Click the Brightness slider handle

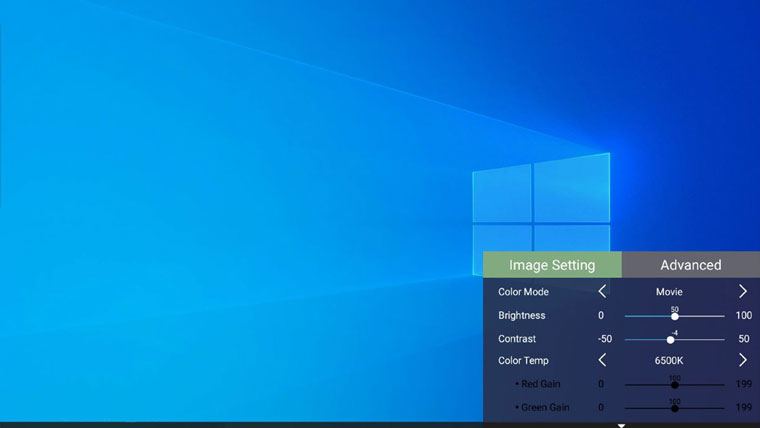(675, 316)
